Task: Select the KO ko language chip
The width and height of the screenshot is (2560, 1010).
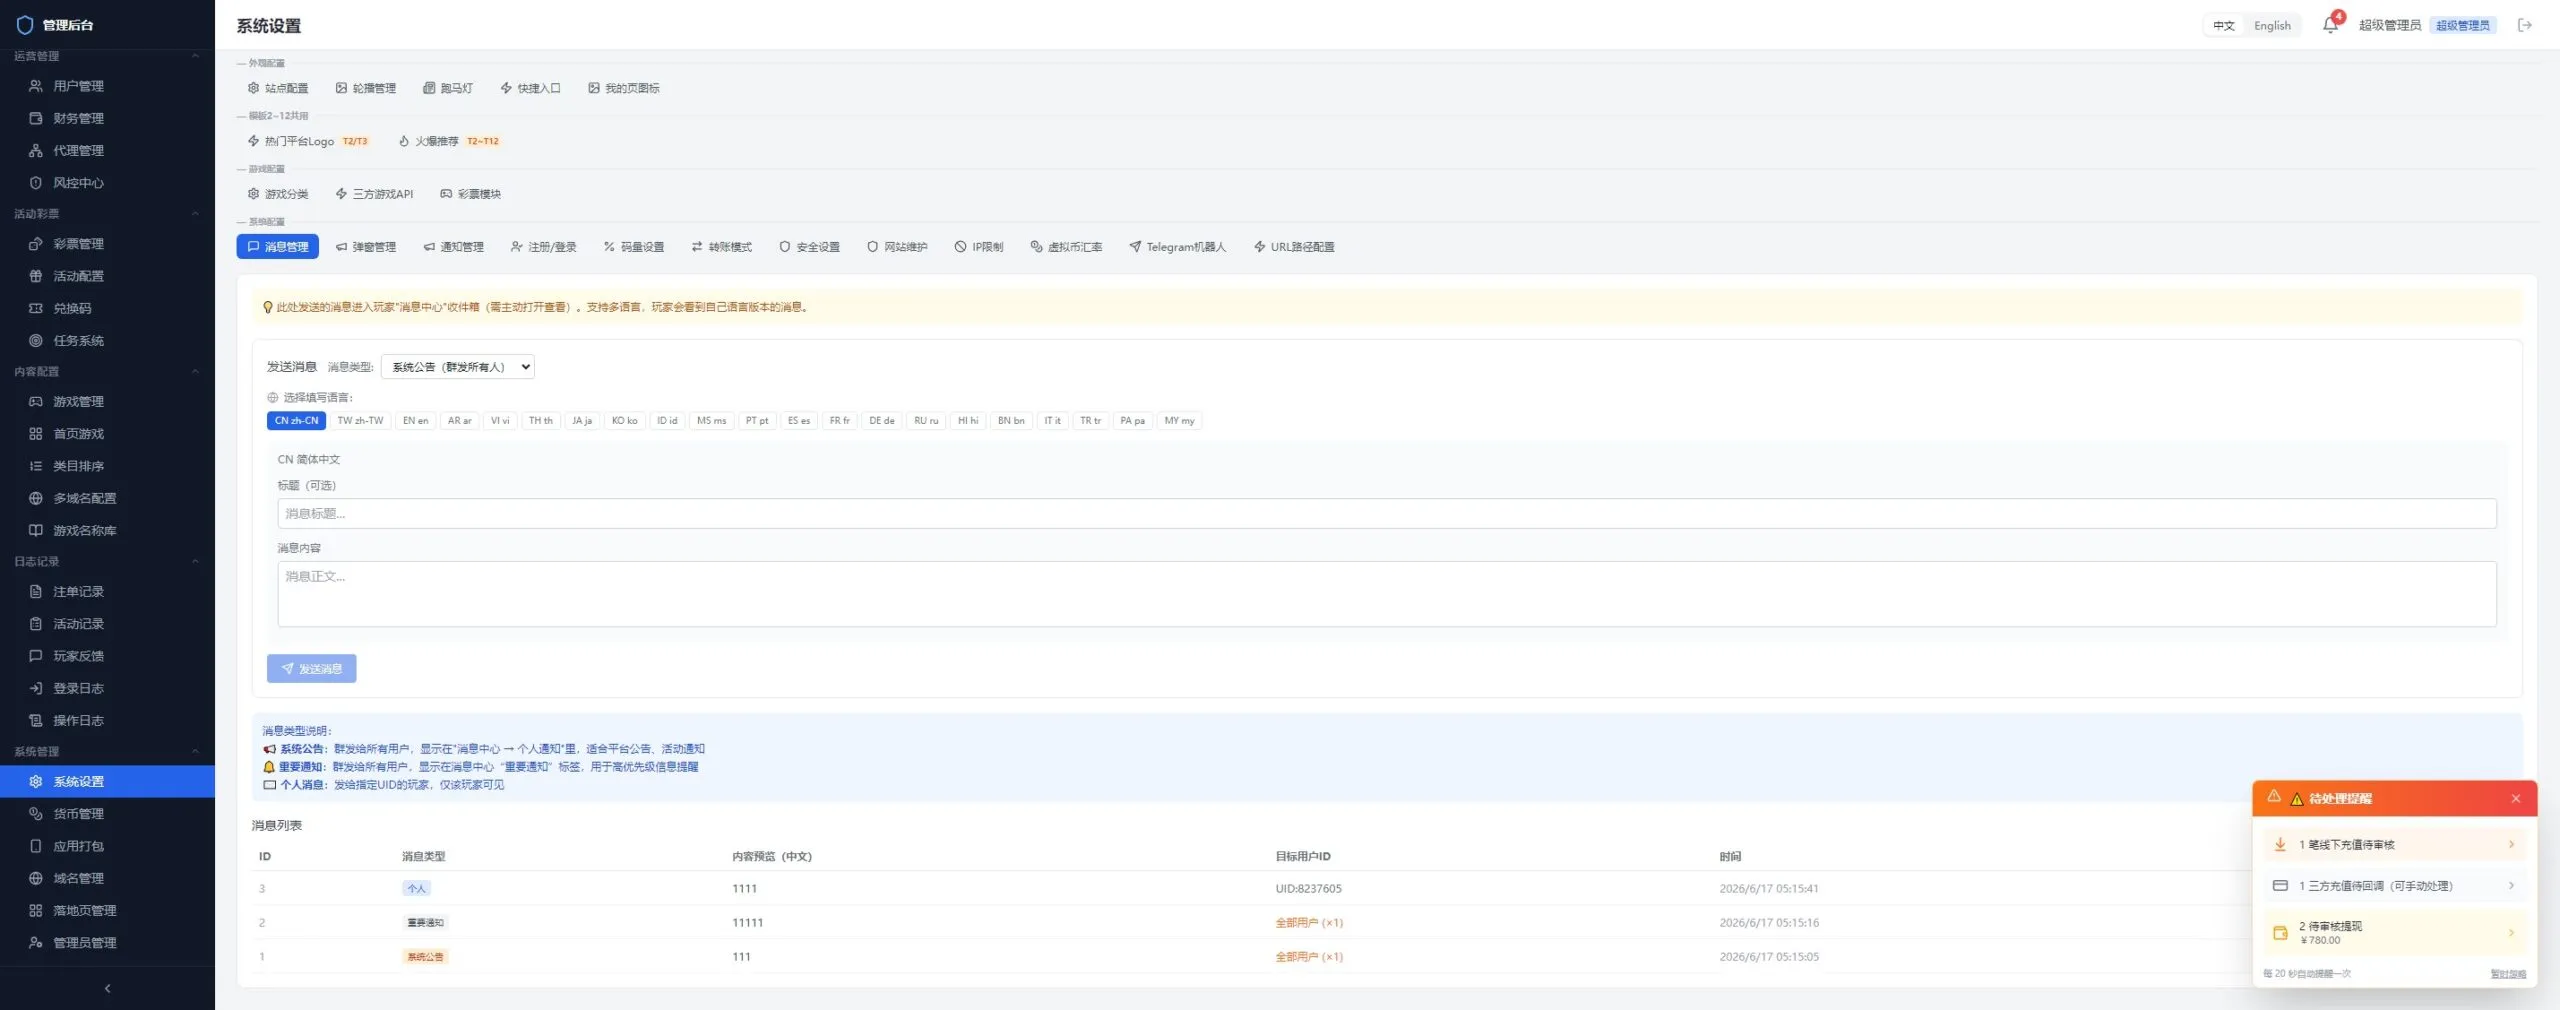Action: [624, 421]
